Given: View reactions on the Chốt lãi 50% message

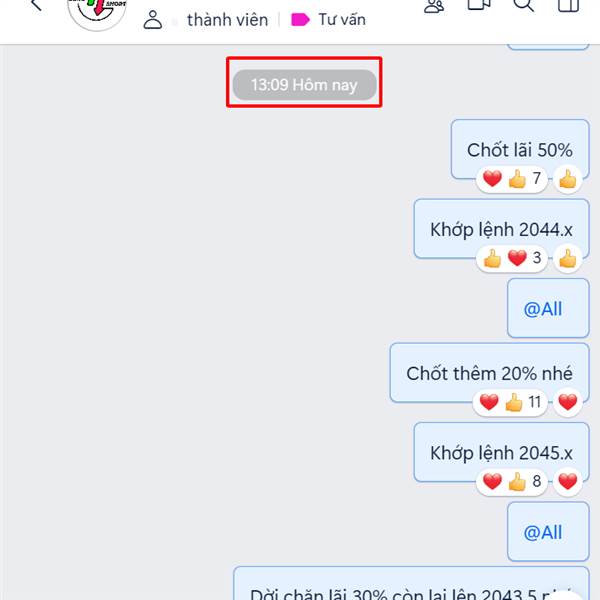Looking at the screenshot, I should coord(512,179).
